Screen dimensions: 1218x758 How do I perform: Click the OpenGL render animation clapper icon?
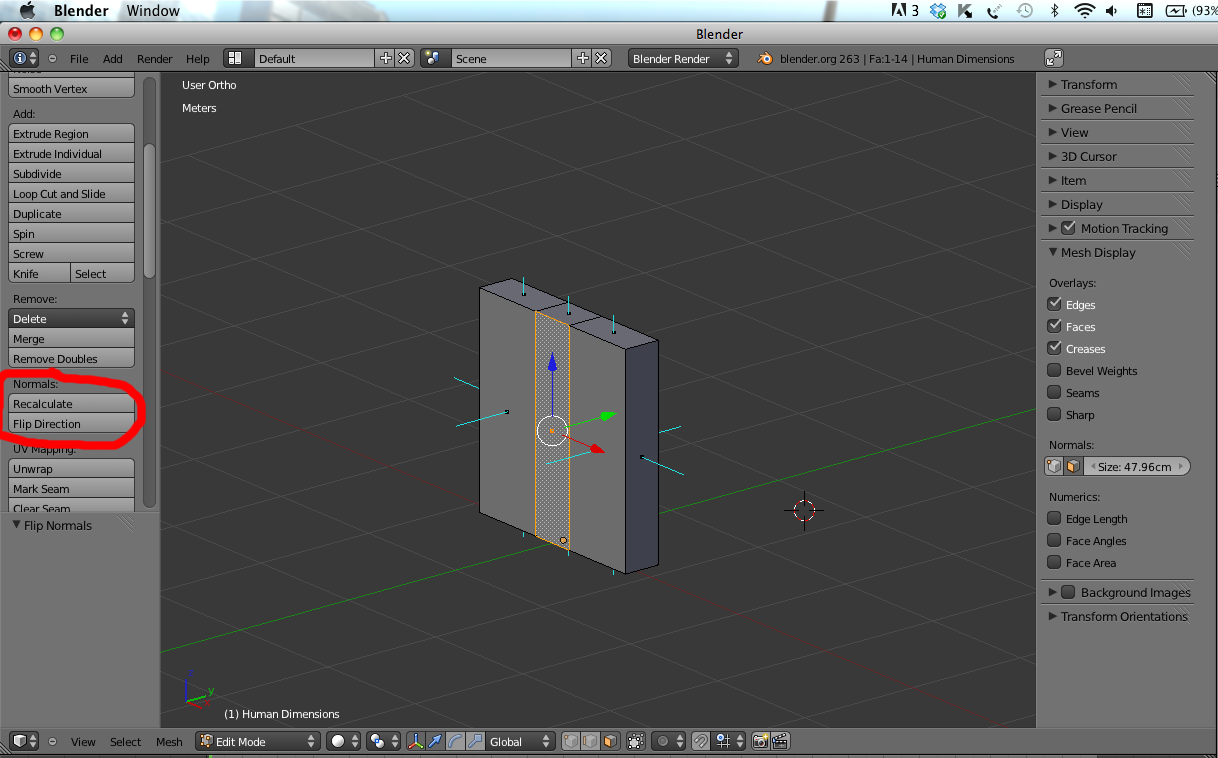click(x=780, y=741)
